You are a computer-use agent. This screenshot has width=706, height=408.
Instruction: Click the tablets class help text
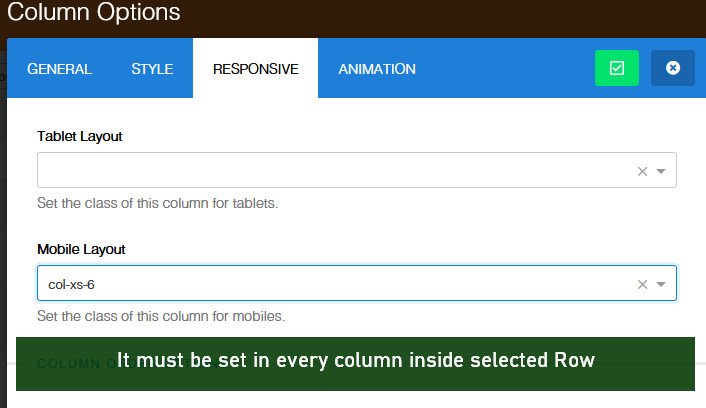(157, 203)
